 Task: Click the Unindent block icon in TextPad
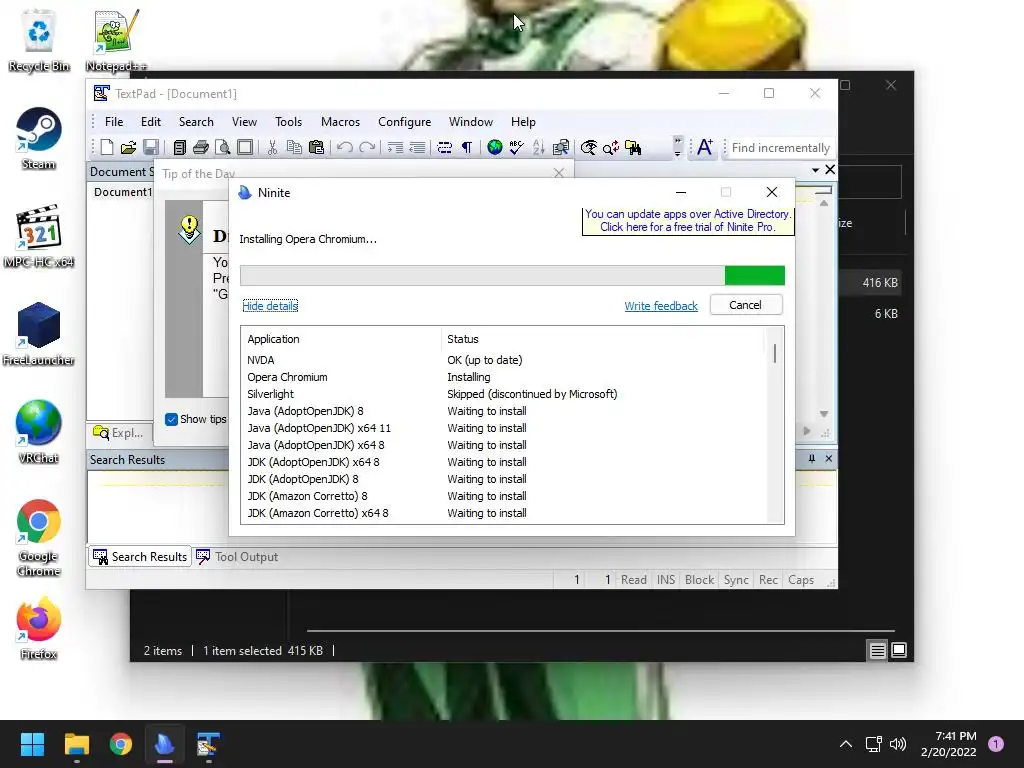tap(417, 148)
